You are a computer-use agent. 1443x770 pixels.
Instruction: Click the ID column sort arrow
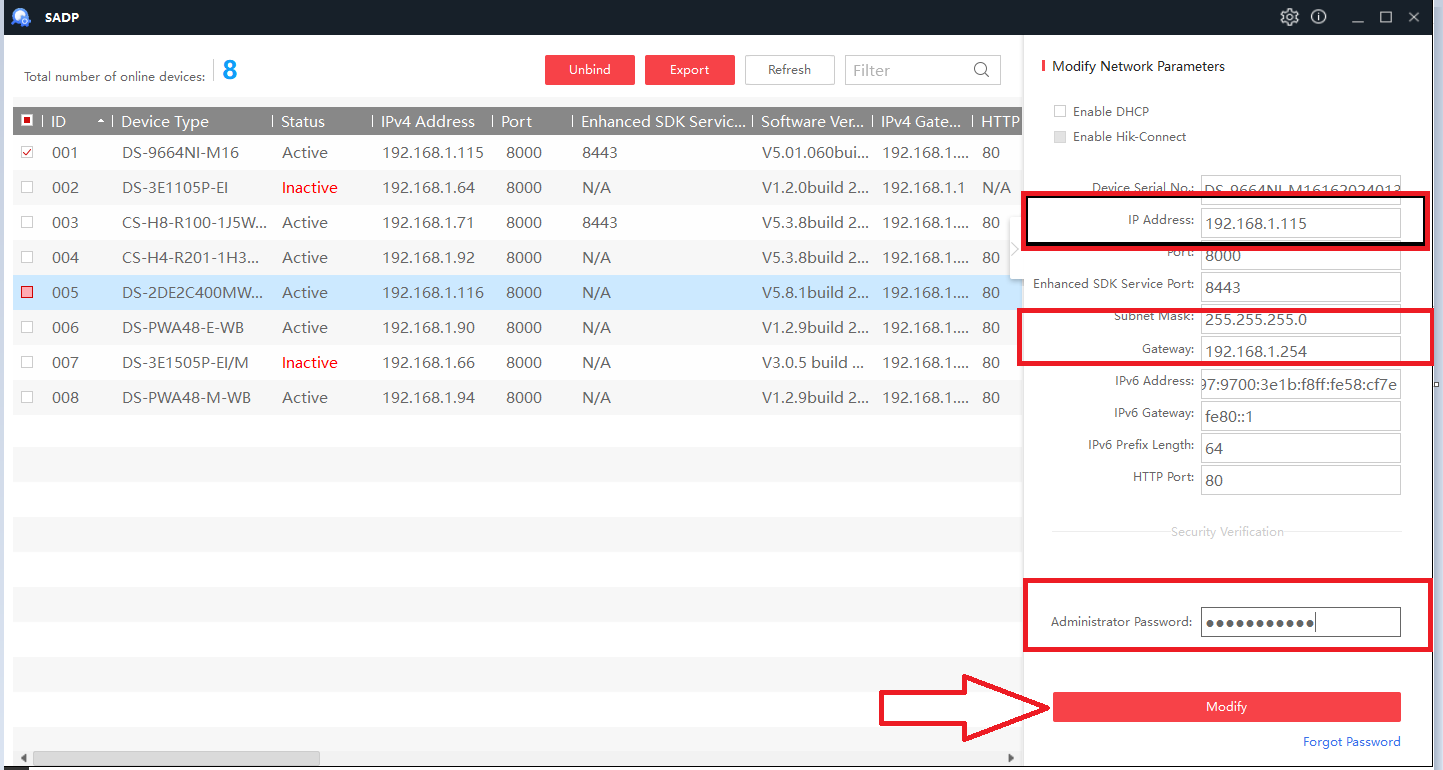pos(101,121)
